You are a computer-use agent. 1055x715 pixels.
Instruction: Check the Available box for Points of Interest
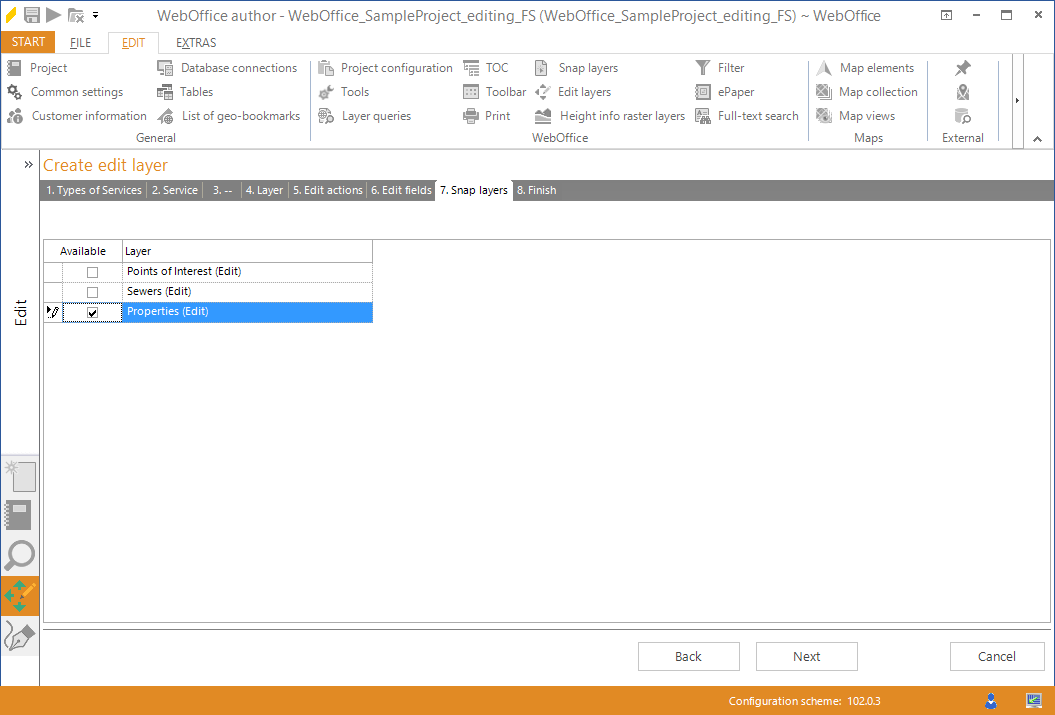coord(92,271)
